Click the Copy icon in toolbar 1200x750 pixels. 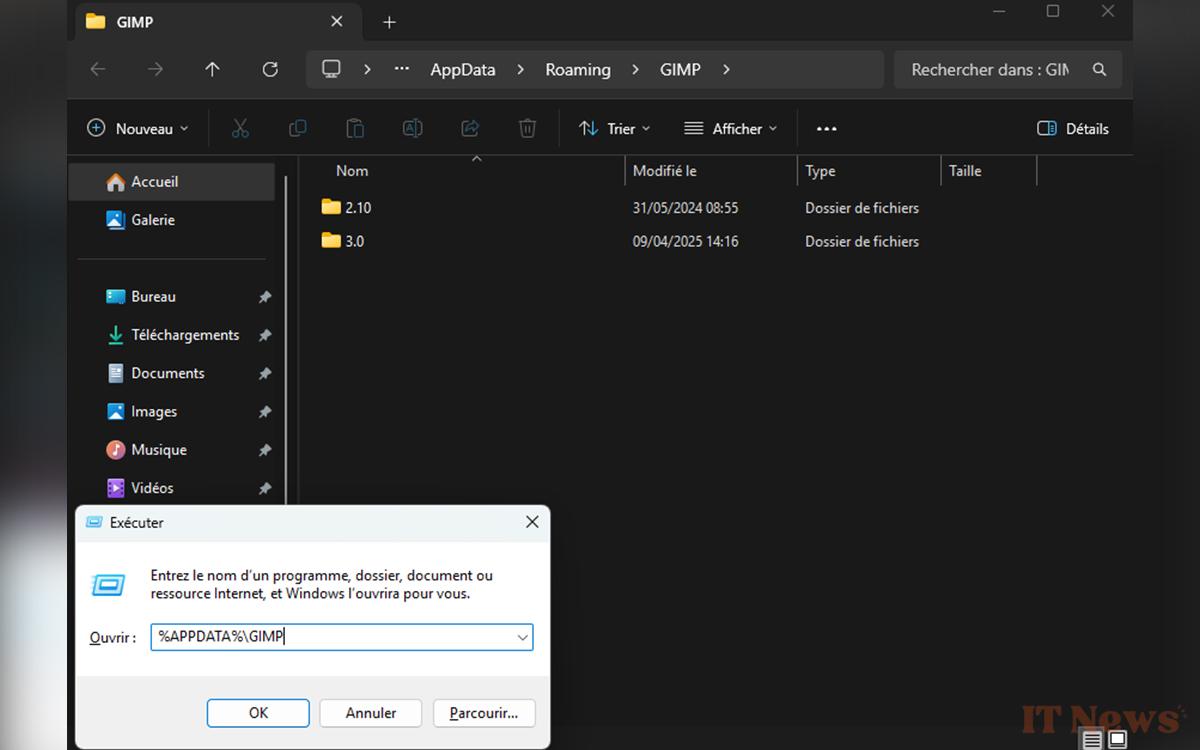point(297,128)
